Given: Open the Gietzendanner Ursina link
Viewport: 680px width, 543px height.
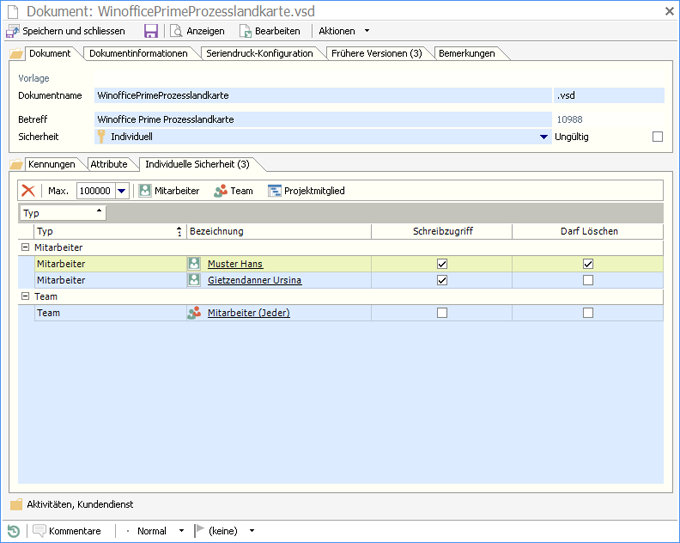Looking at the screenshot, I should (x=255, y=280).
